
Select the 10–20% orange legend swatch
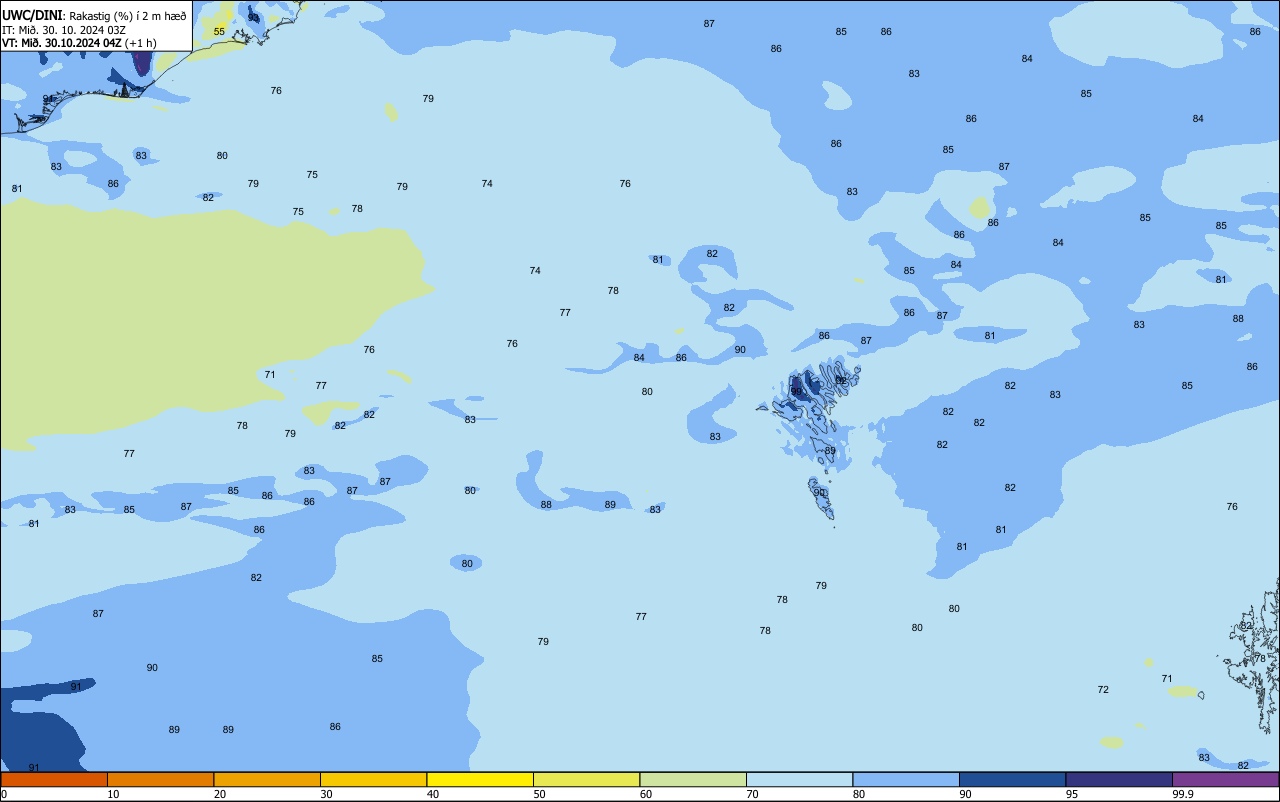160,779
